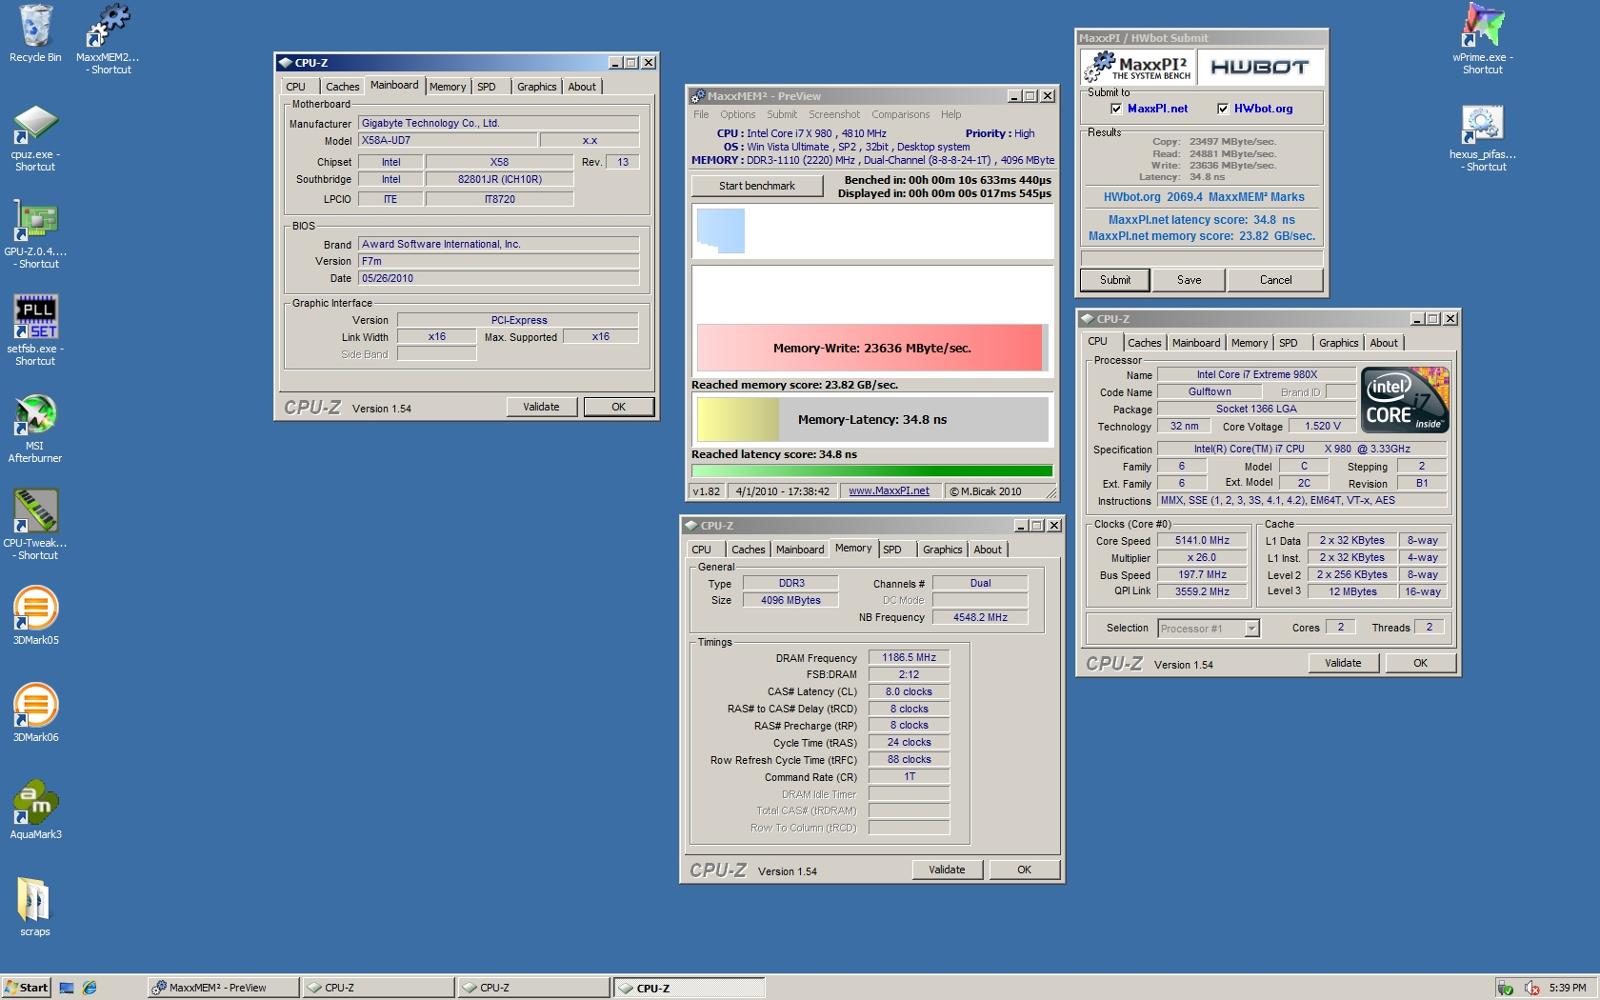This screenshot has height=1000, width=1600.
Task: Click the DRAM Frequency 1186.5 MHz value
Action: coord(908,658)
